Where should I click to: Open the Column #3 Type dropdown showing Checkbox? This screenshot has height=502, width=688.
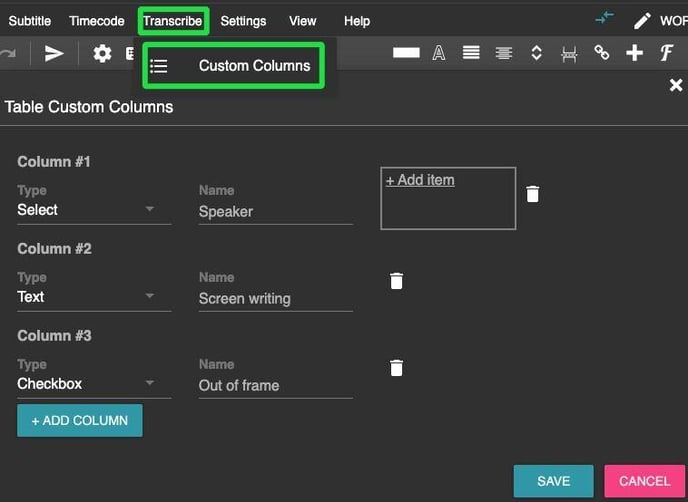(x=94, y=384)
